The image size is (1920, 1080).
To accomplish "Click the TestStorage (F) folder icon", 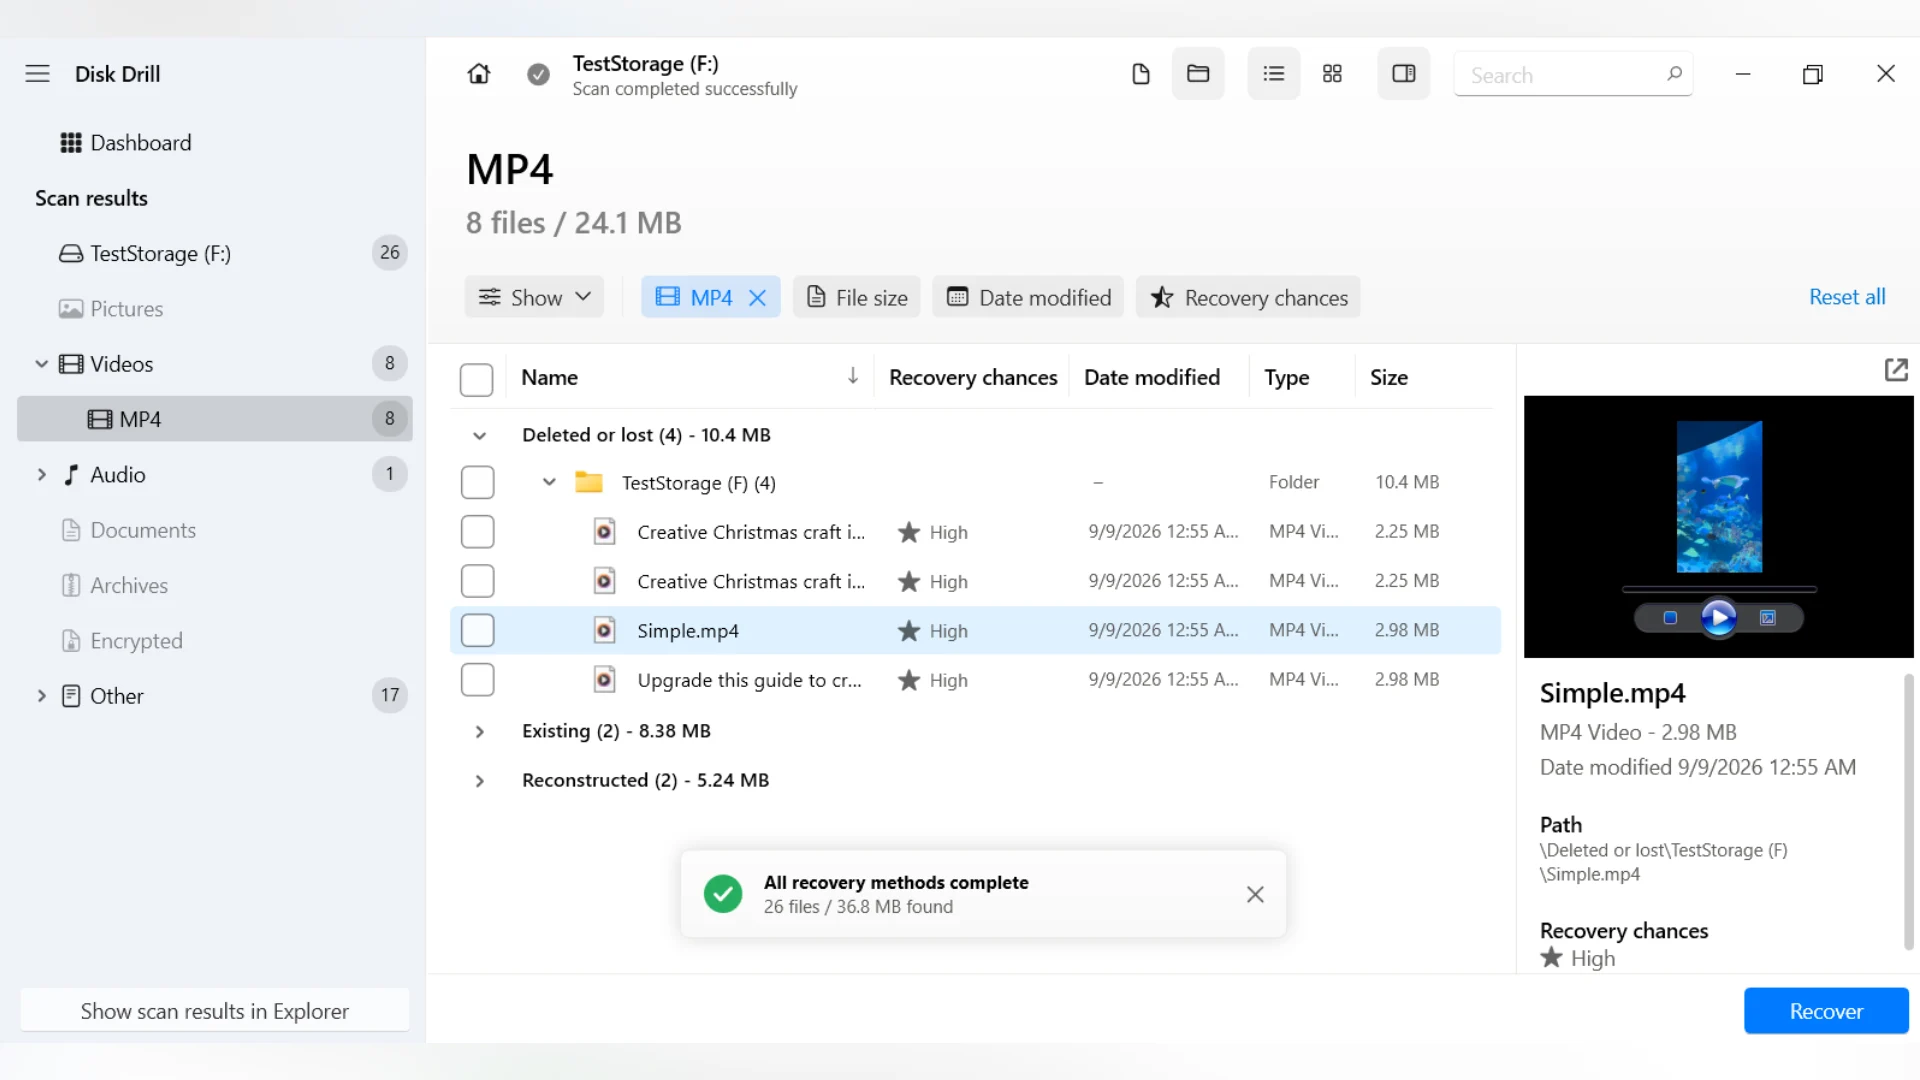I will 589,482.
